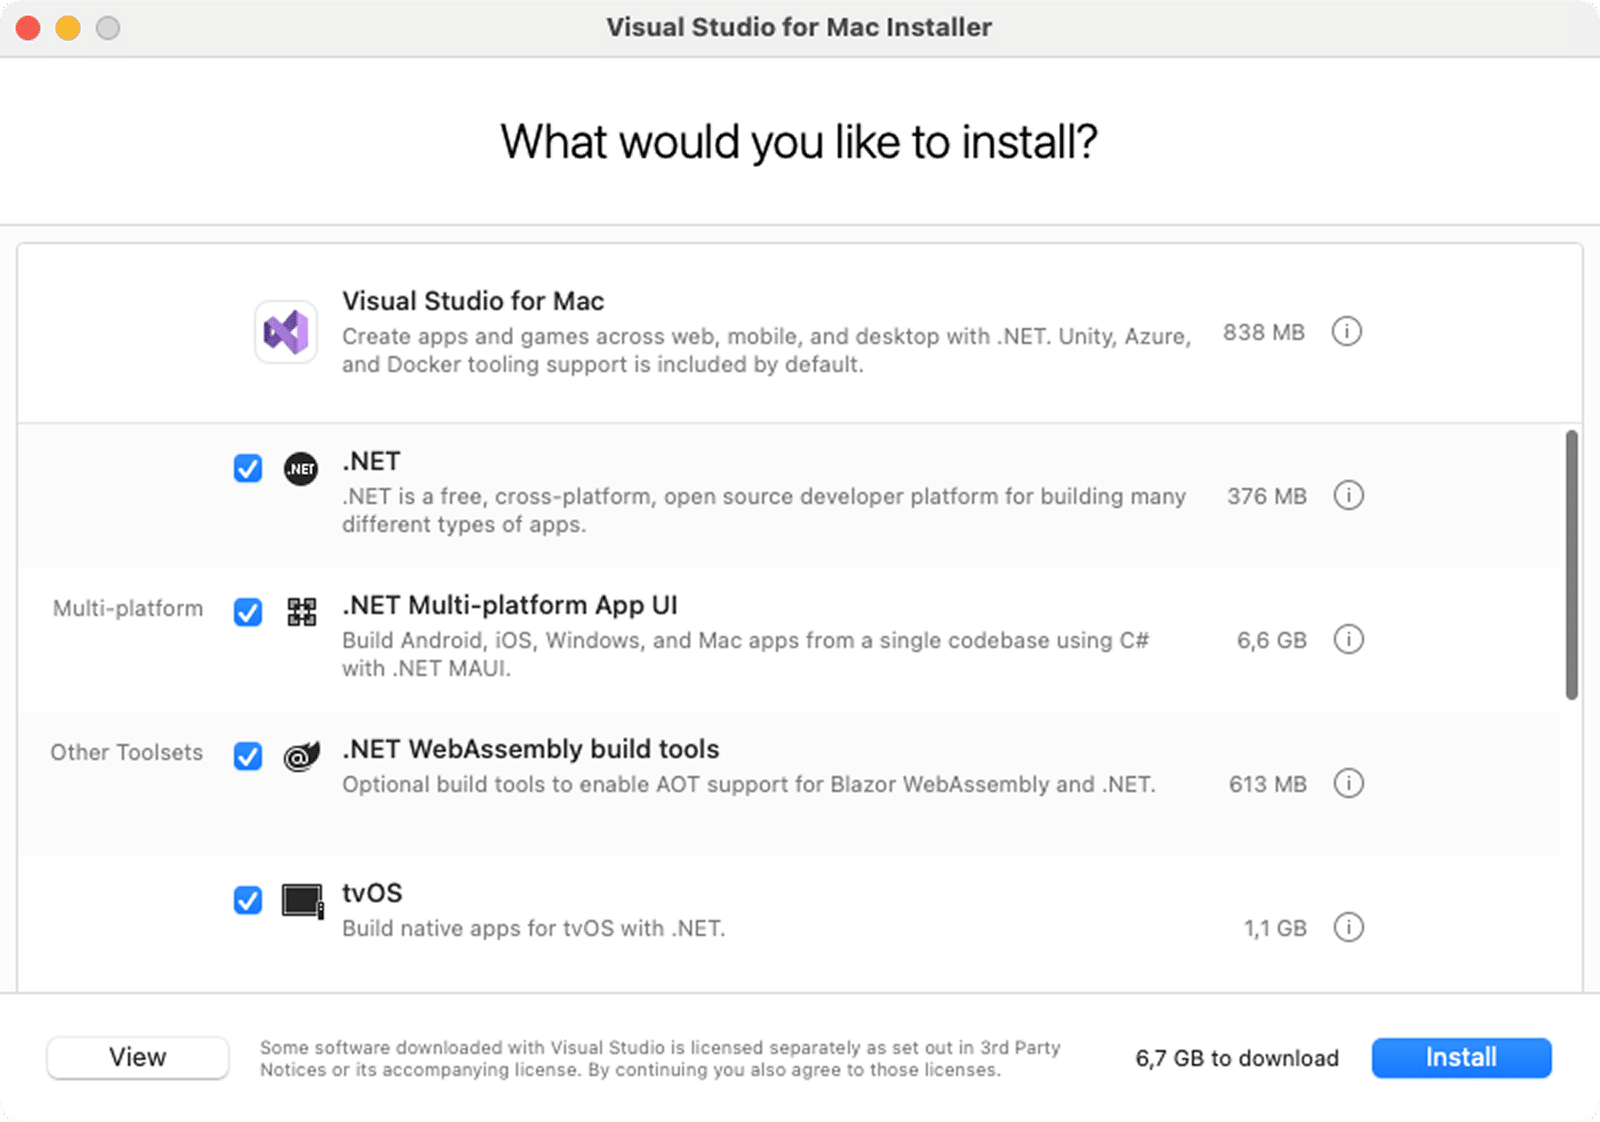Image resolution: width=1600 pixels, height=1122 pixels.
Task: Click the Other Toolsets section label
Action: pyautogui.click(x=126, y=752)
